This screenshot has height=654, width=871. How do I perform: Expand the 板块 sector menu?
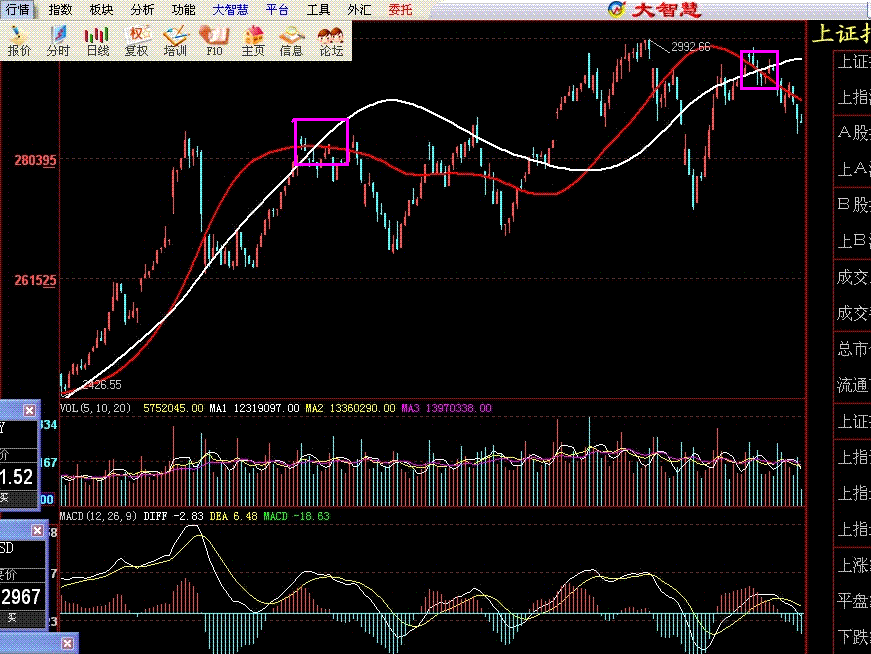(101, 9)
